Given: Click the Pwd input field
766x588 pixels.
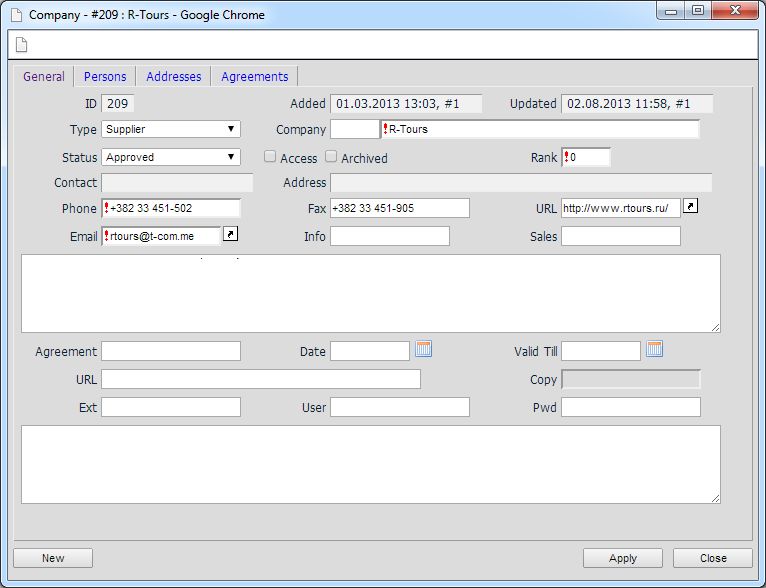Looking at the screenshot, I should click(631, 407).
